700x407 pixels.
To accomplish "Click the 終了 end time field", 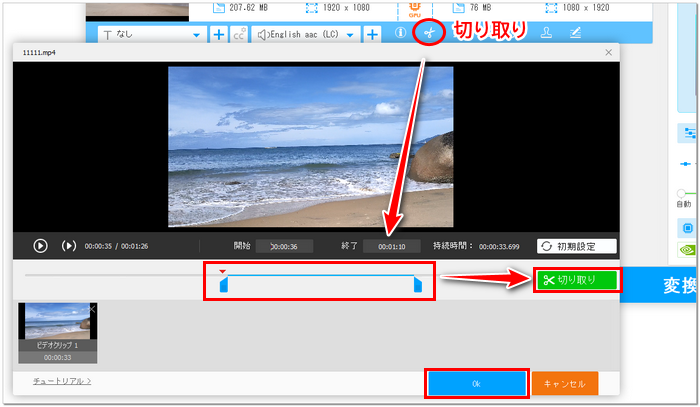I will [x=392, y=246].
